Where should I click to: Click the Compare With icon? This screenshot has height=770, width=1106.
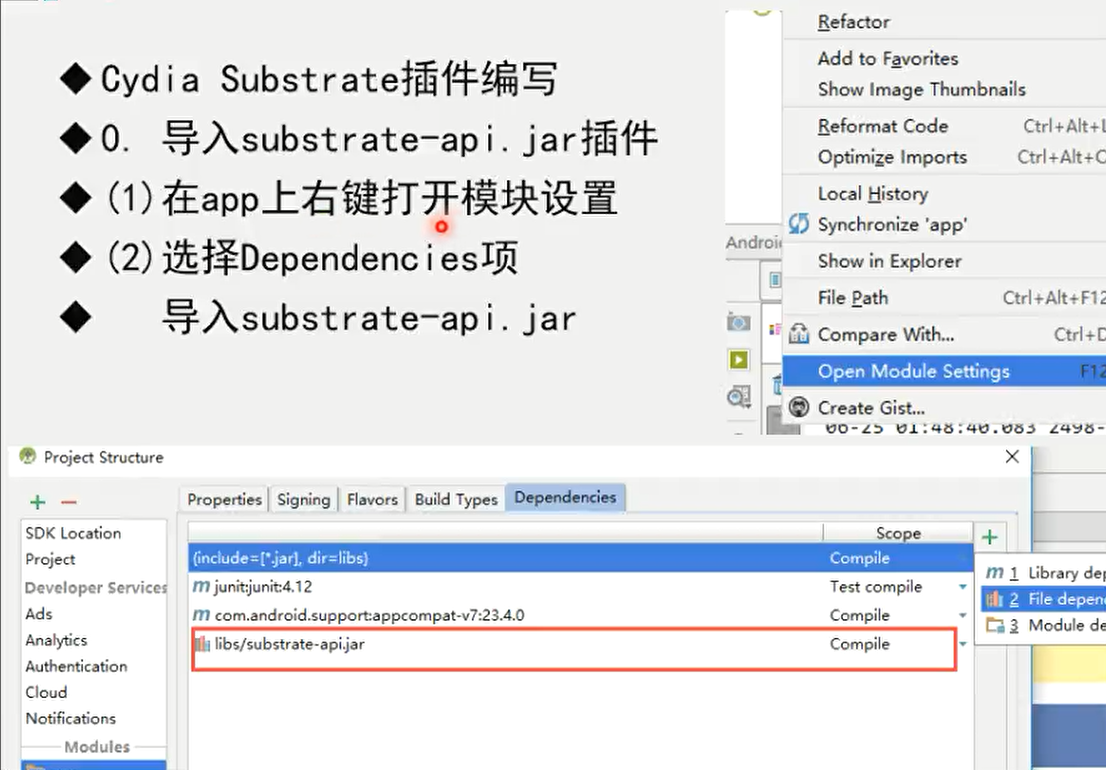point(798,334)
